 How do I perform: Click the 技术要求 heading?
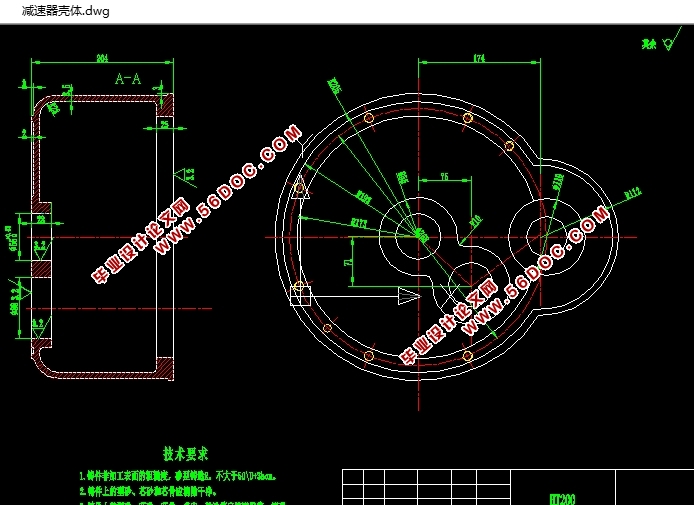(190, 454)
